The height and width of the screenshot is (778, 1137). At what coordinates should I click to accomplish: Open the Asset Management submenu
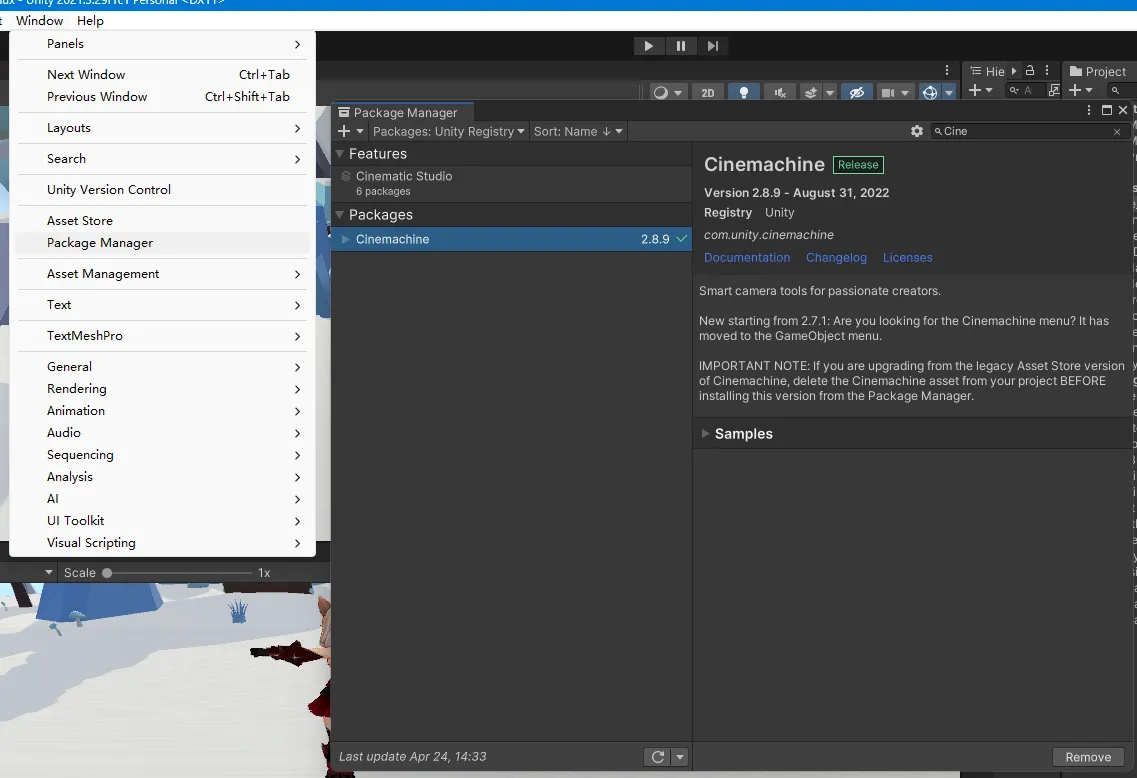click(x=162, y=274)
